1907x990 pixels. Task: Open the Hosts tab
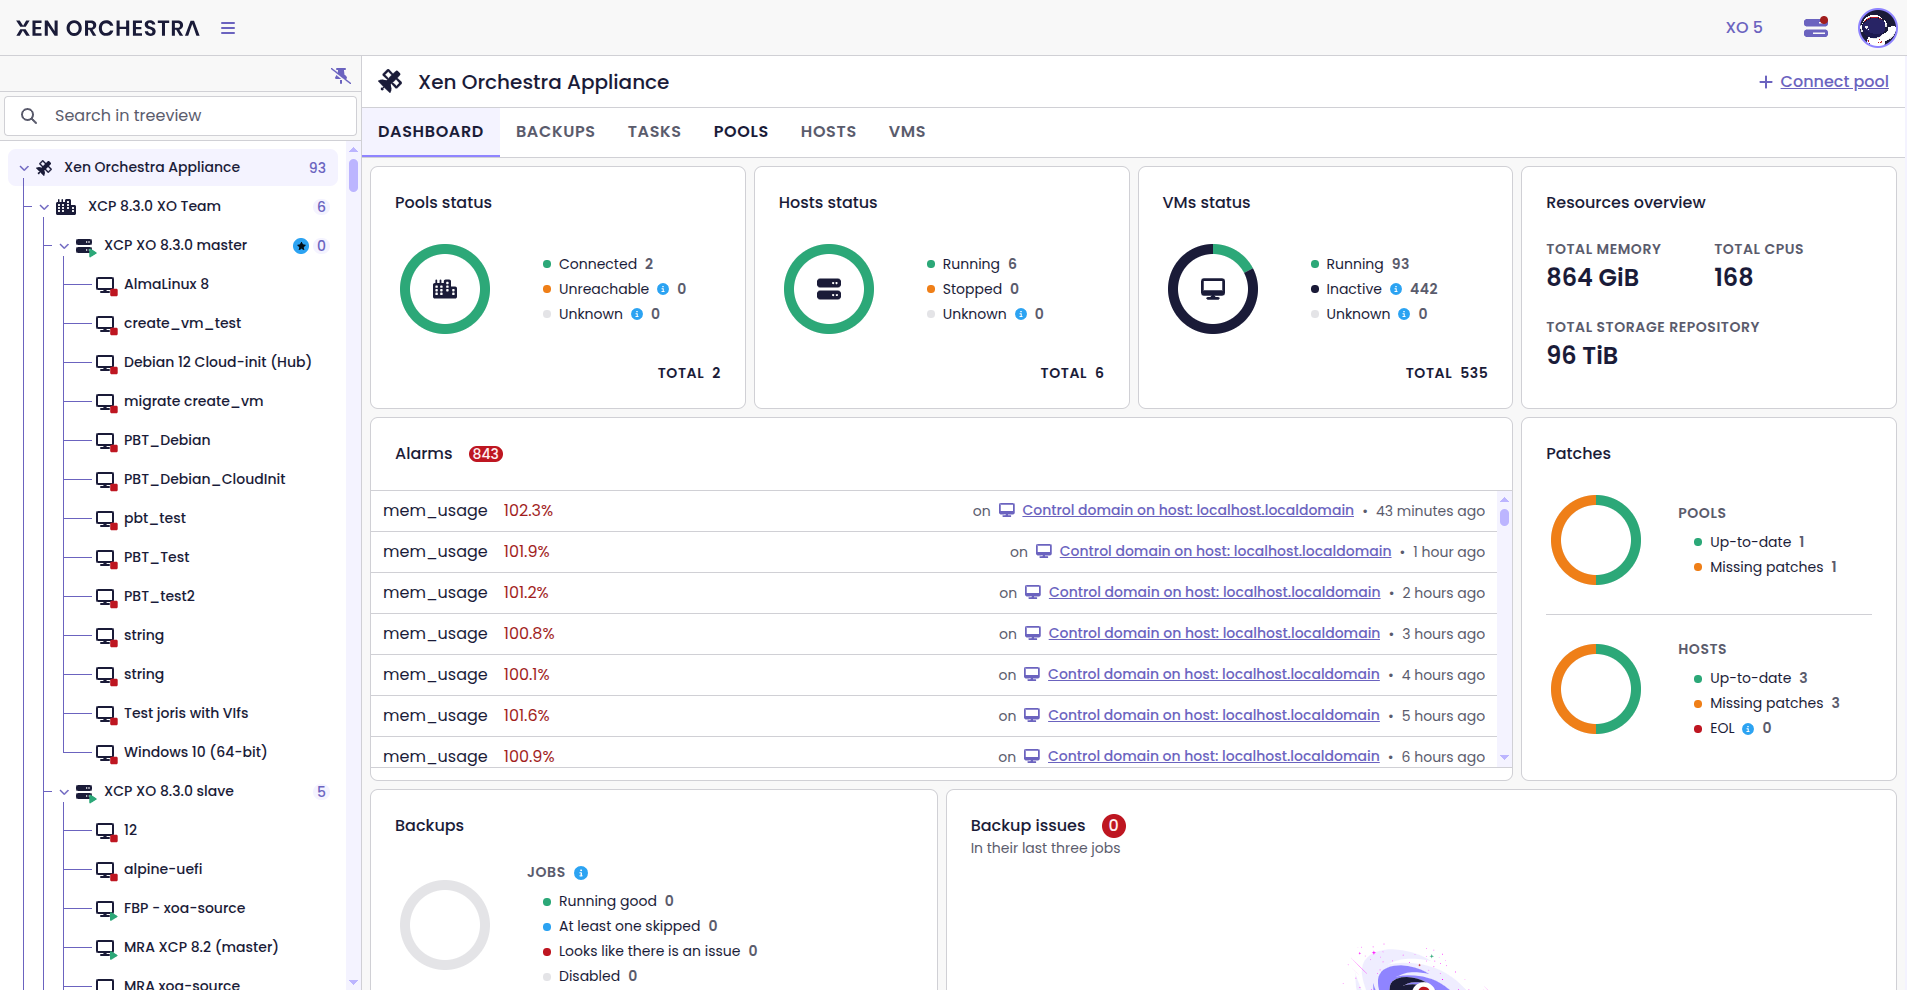(x=828, y=132)
